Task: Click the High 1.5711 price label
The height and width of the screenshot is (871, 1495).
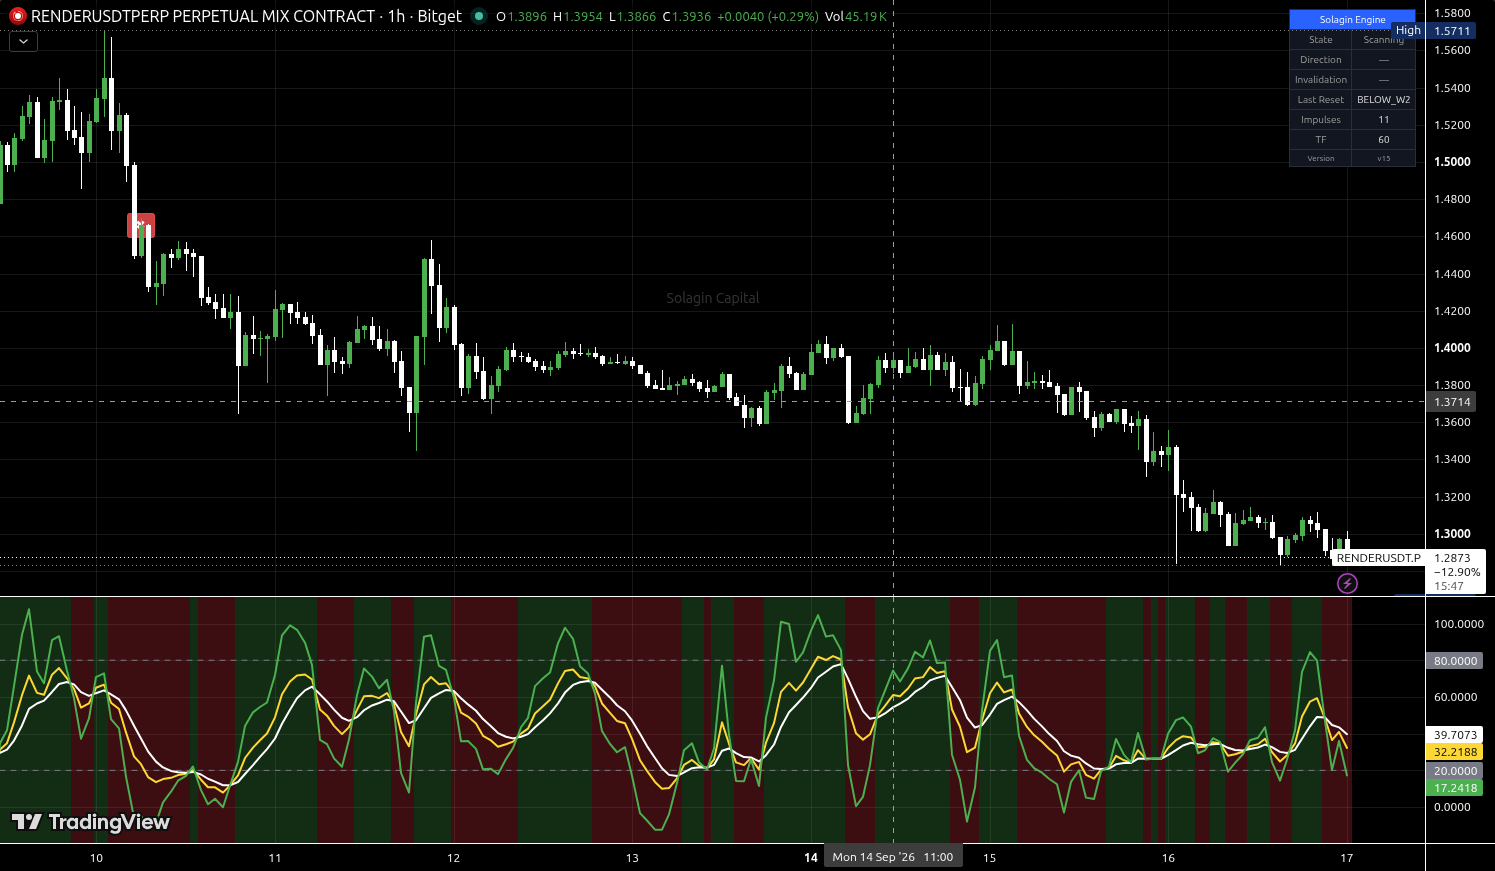Action: (1433, 31)
